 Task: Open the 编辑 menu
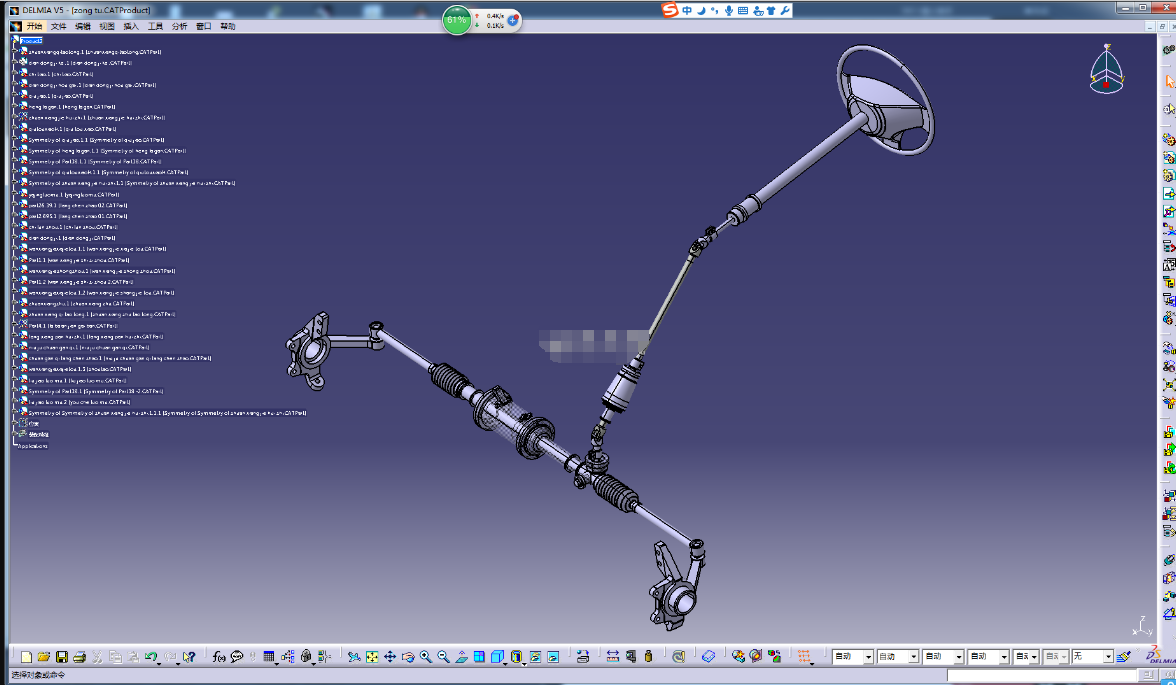pos(82,26)
